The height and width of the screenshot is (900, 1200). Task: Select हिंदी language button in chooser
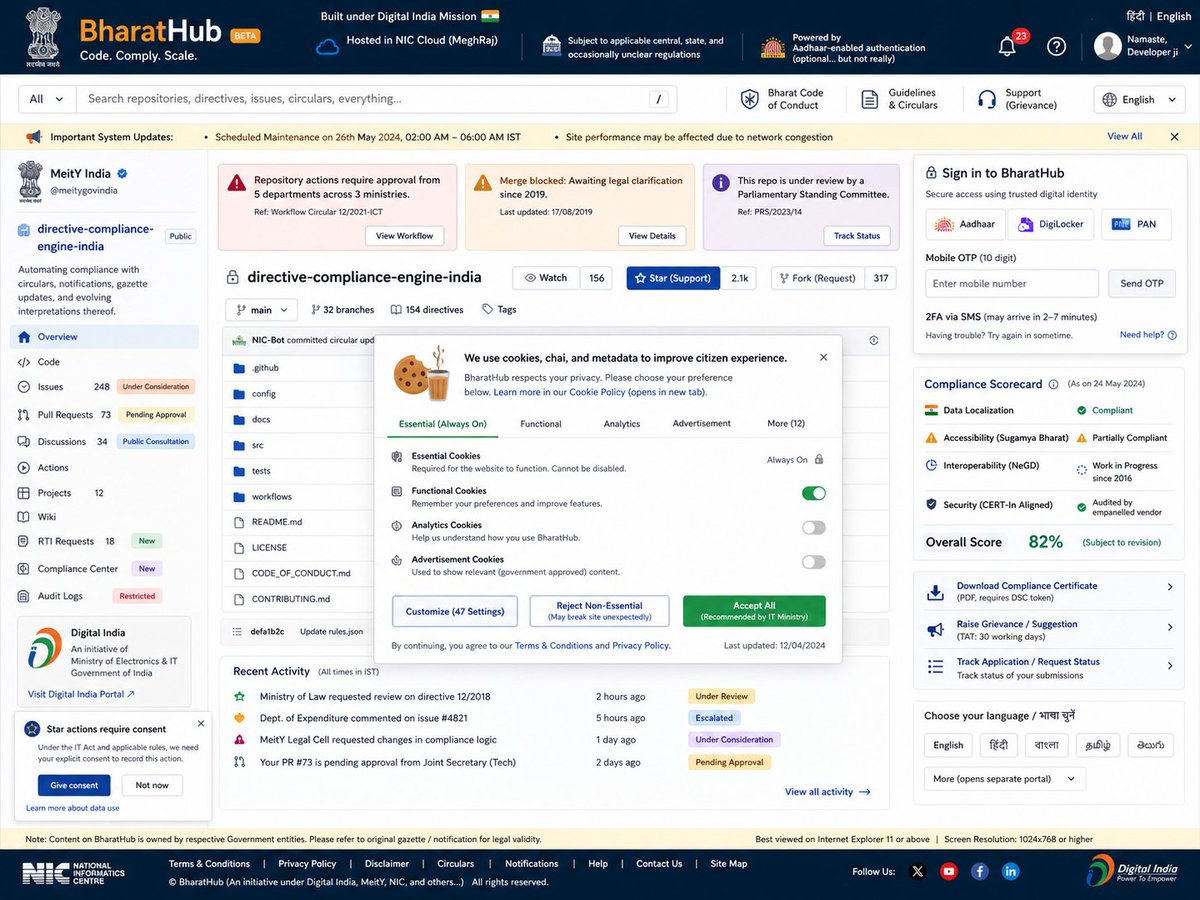coord(999,745)
